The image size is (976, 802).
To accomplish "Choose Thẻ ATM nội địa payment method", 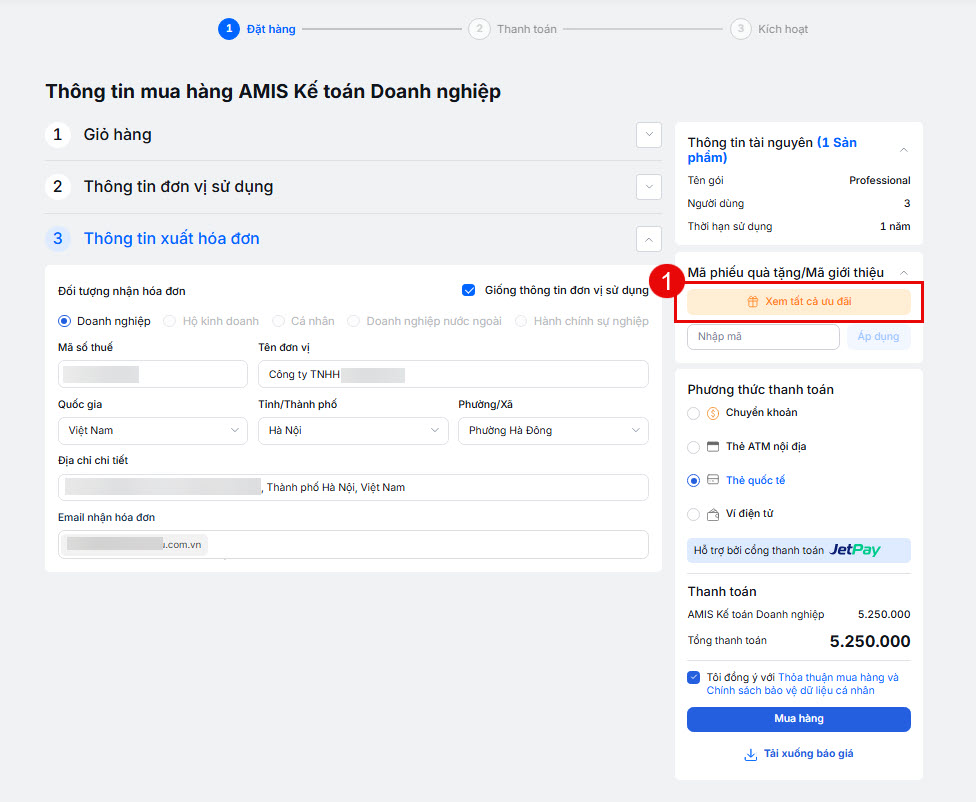I will [693, 447].
